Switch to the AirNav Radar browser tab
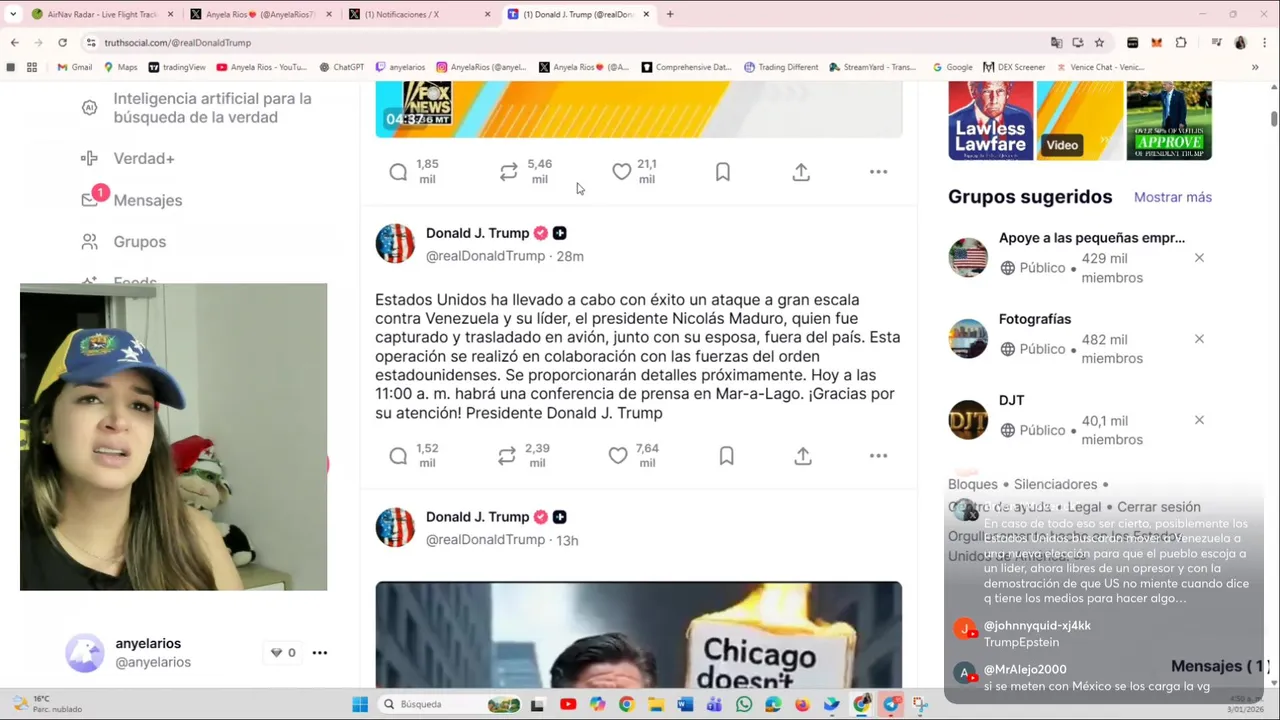The image size is (1280, 720). click(x=102, y=14)
